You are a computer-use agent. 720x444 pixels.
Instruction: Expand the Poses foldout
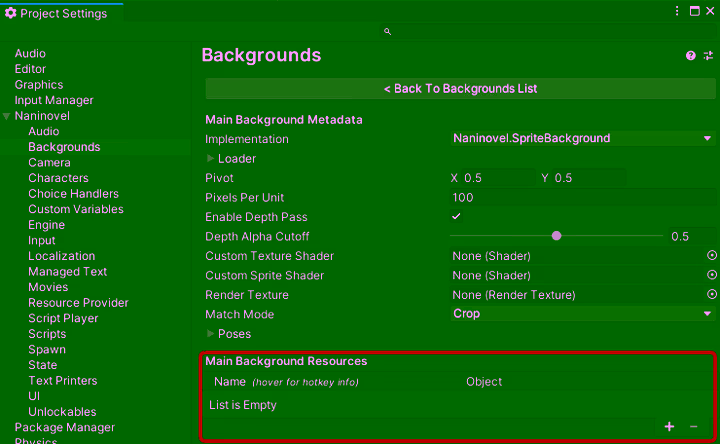pyautogui.click(x=211, y=334)
